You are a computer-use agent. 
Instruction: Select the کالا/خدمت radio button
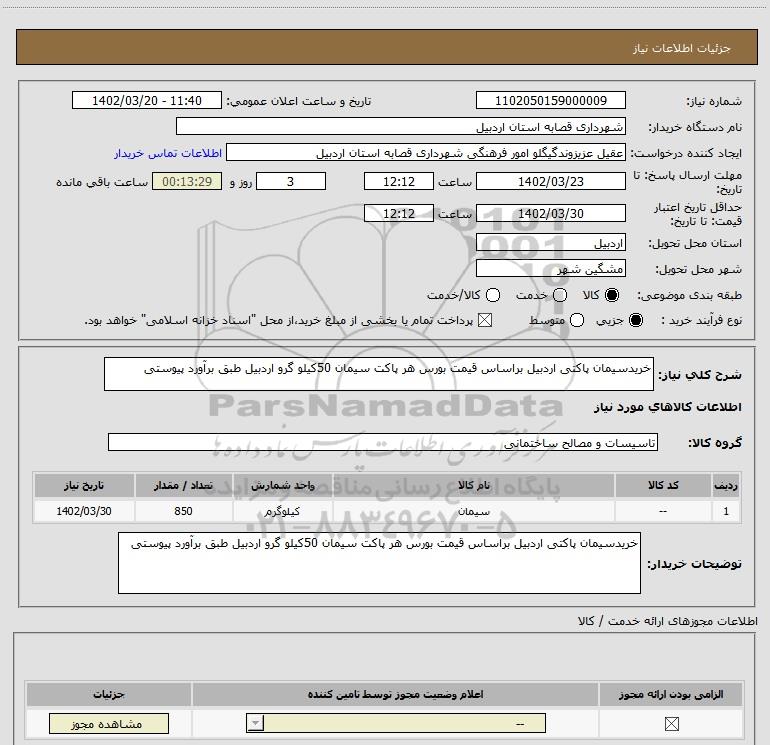click(x=493, y=295)
